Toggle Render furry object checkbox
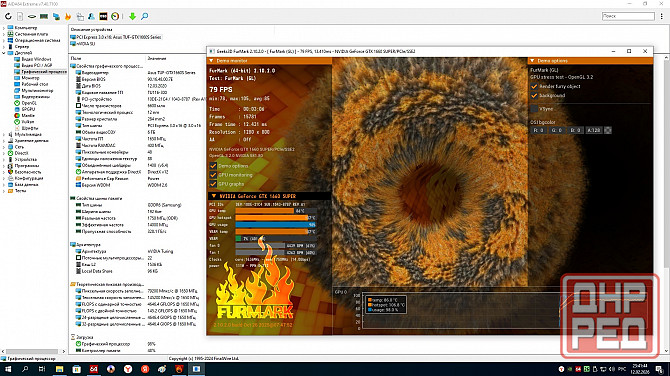This screenshot has width=670, height=376. pos(534,86)
